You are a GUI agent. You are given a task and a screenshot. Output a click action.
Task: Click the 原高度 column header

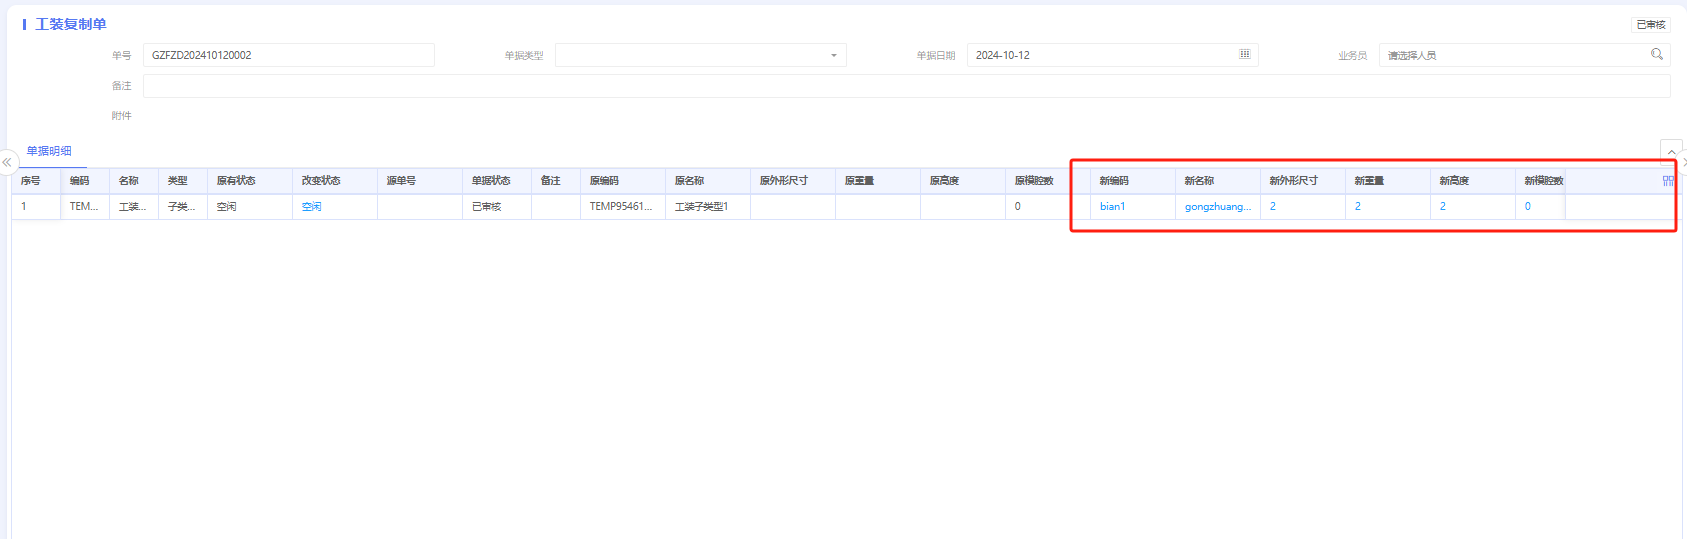[944, 181]
